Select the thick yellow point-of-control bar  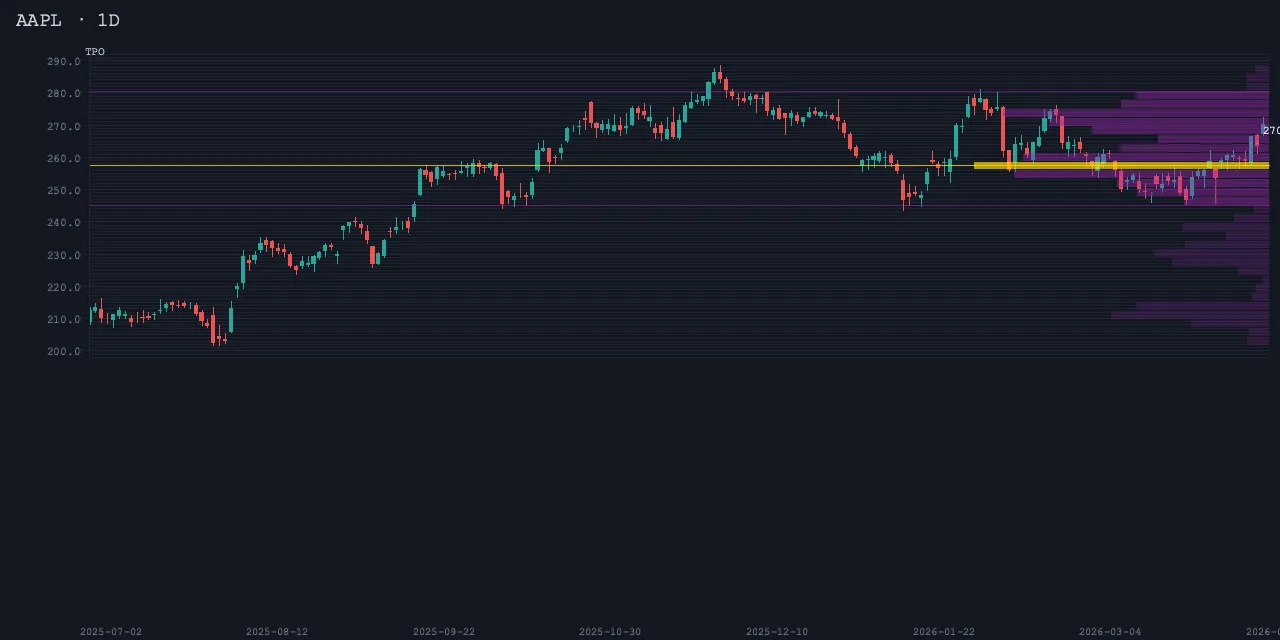coord(1120,166)
